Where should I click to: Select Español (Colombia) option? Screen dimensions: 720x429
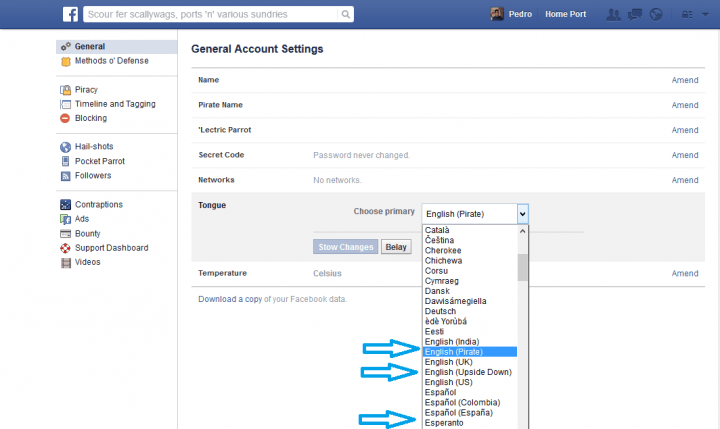462,402
